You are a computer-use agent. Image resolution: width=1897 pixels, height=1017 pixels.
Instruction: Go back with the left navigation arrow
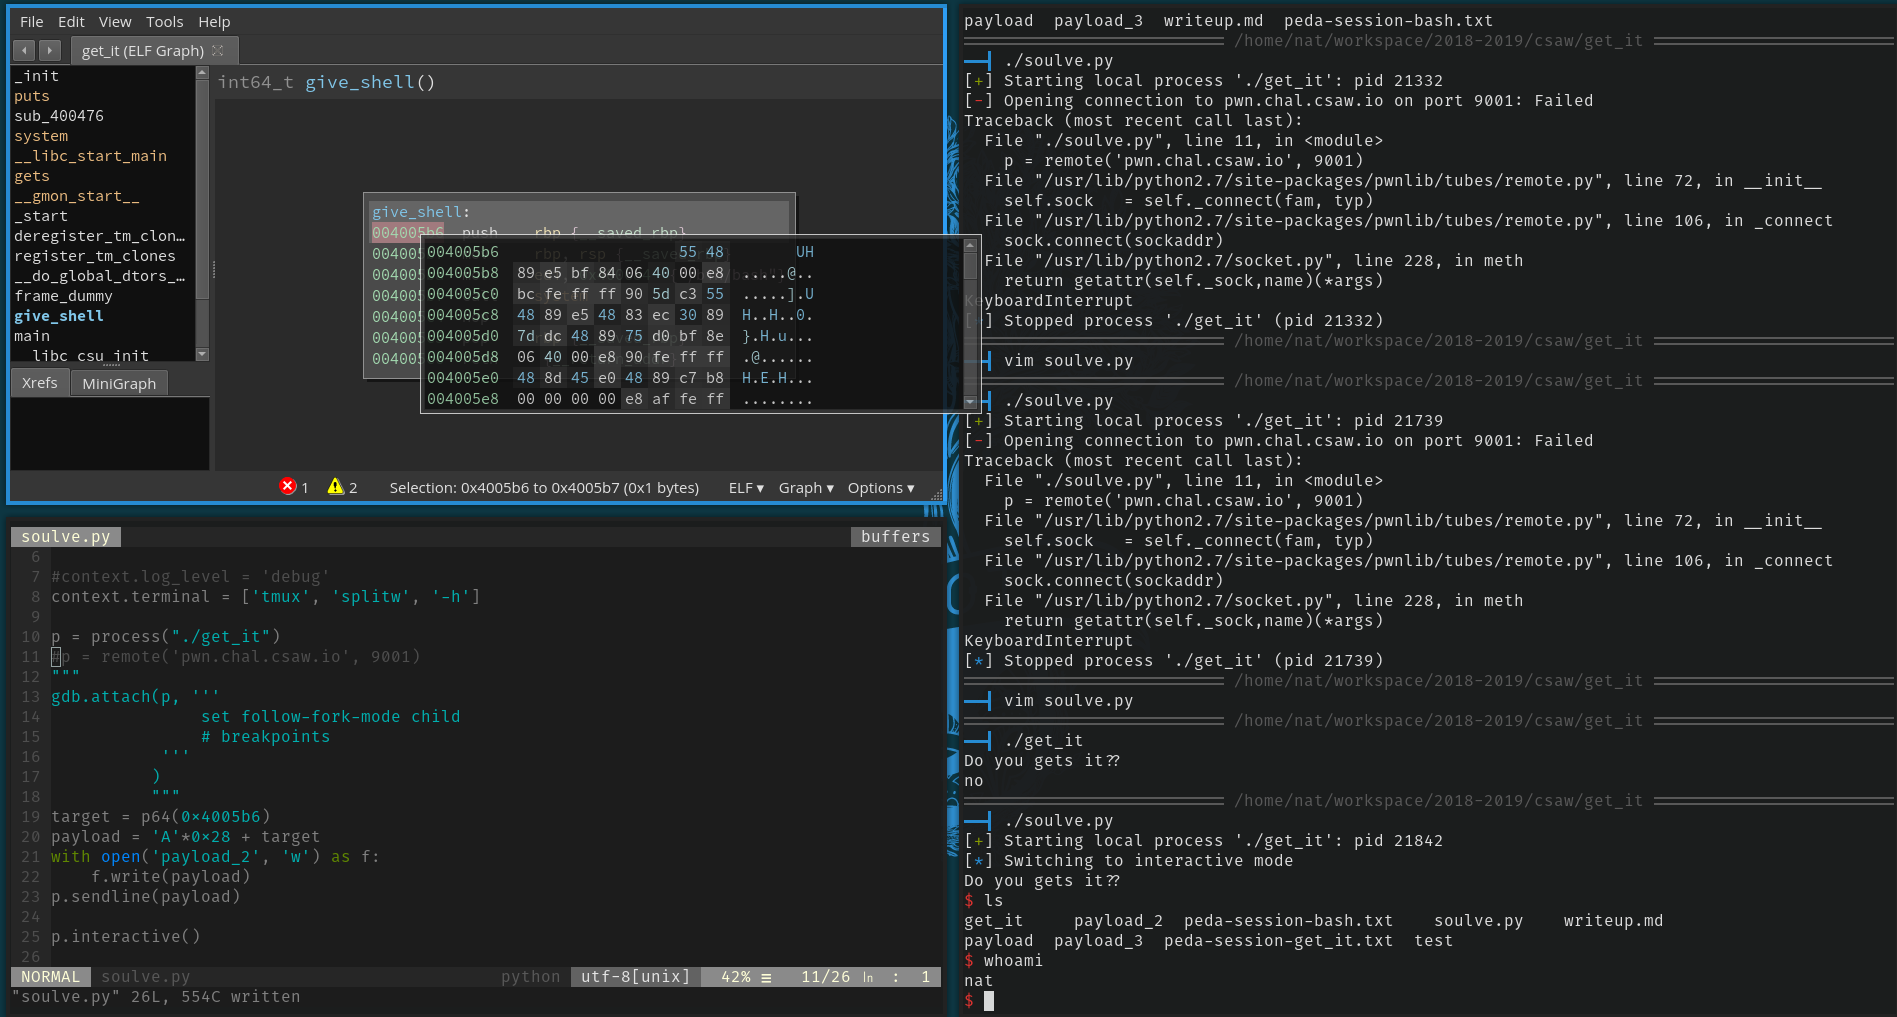[25, 50]
